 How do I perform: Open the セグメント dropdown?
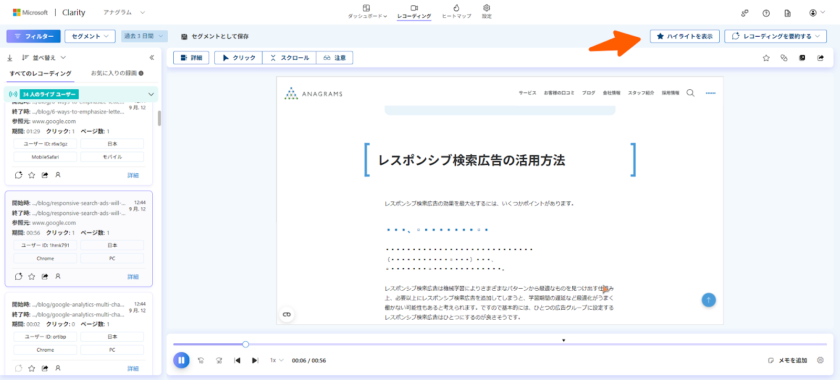coord(90,36)
